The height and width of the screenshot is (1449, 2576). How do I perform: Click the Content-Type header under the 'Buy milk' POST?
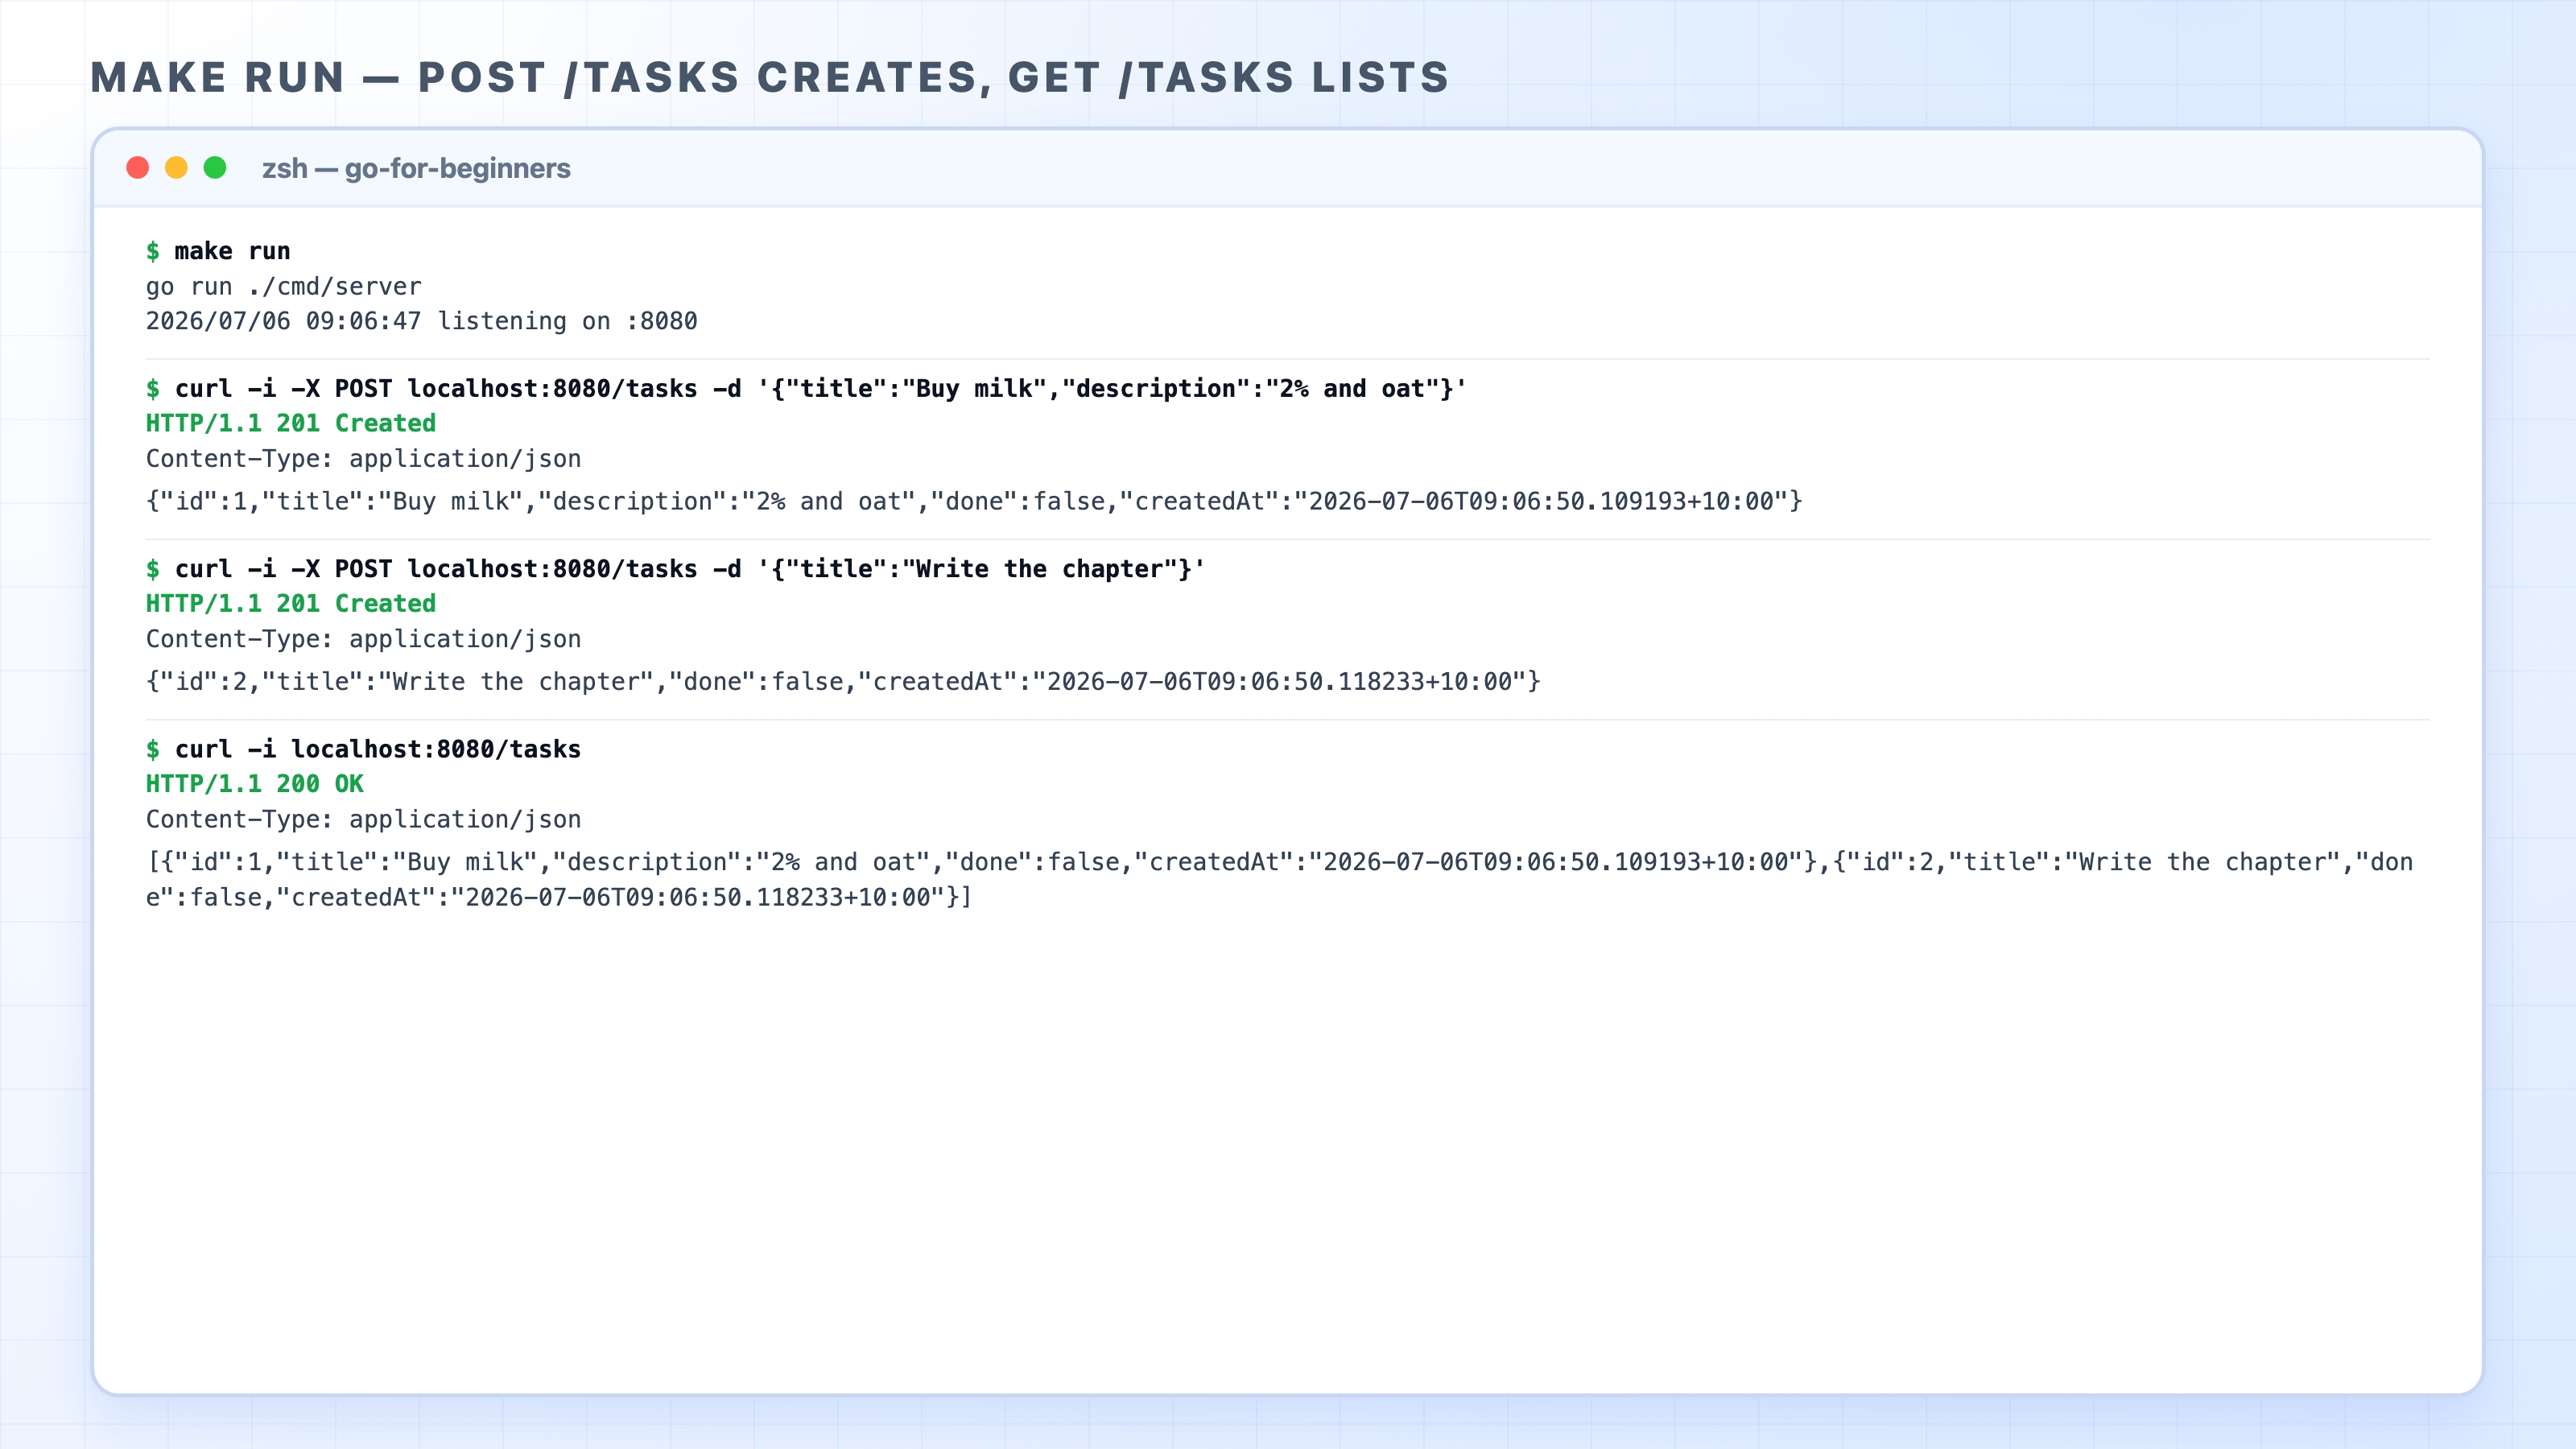point(364,459)
